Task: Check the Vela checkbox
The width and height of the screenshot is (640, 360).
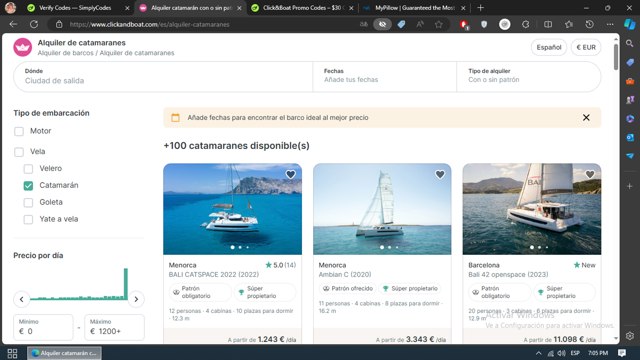Action: (x=19, y=152)
